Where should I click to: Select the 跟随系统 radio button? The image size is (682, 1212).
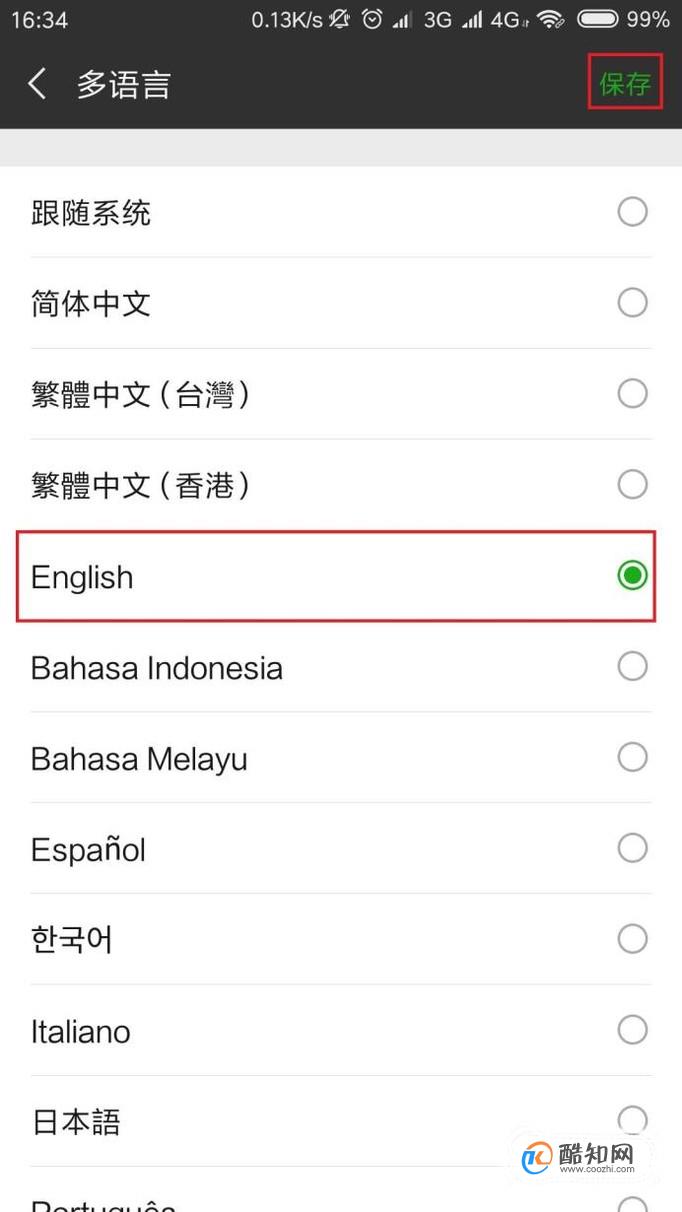632,212
